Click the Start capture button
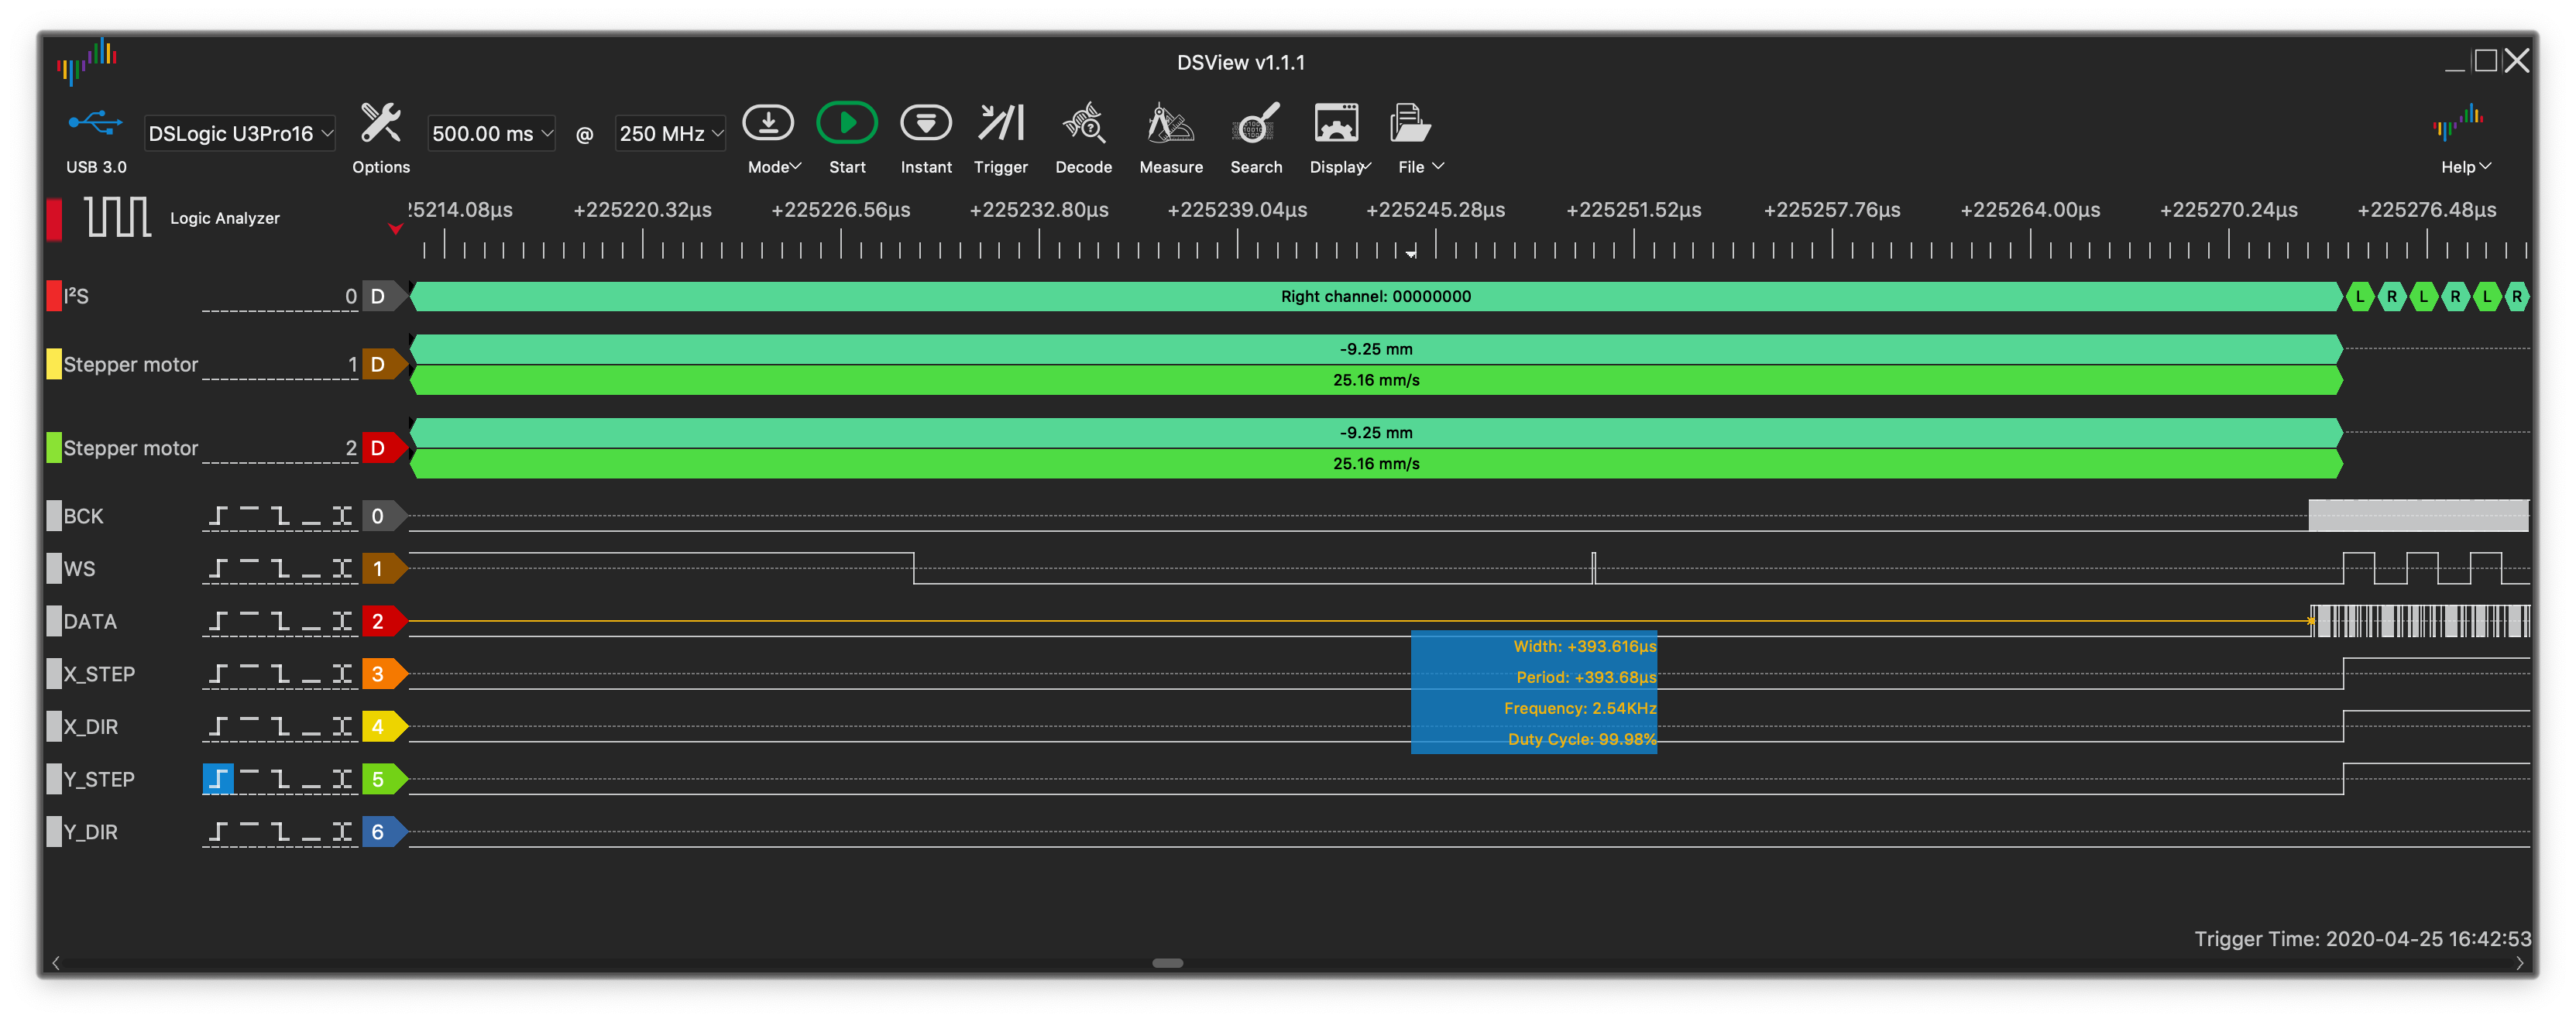 846,124
